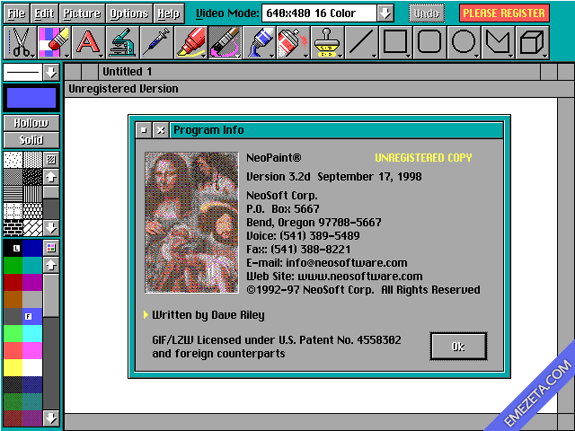Select the Eyedropper syringe tool
This screenshot has width=575, height=431.
pos(157,43)
